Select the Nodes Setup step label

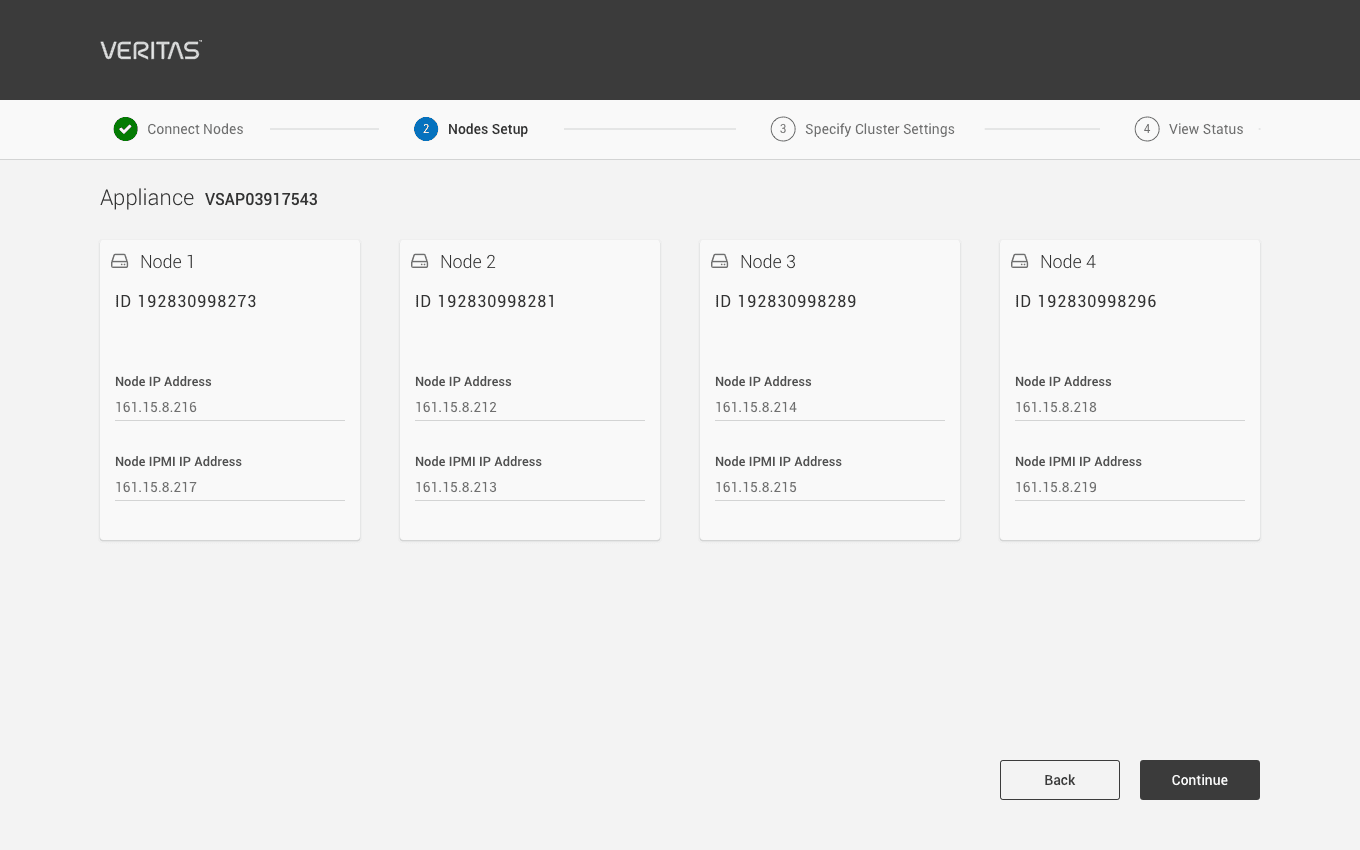point(488,129)
